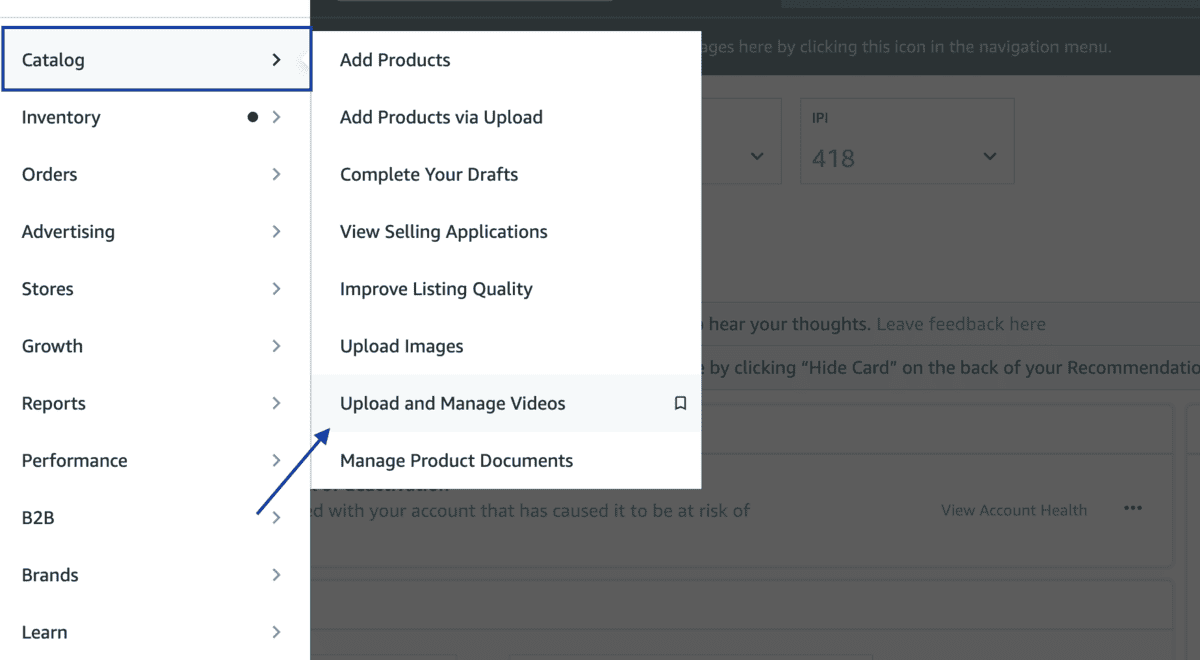Open the Catalog menu

click(156, 60)
